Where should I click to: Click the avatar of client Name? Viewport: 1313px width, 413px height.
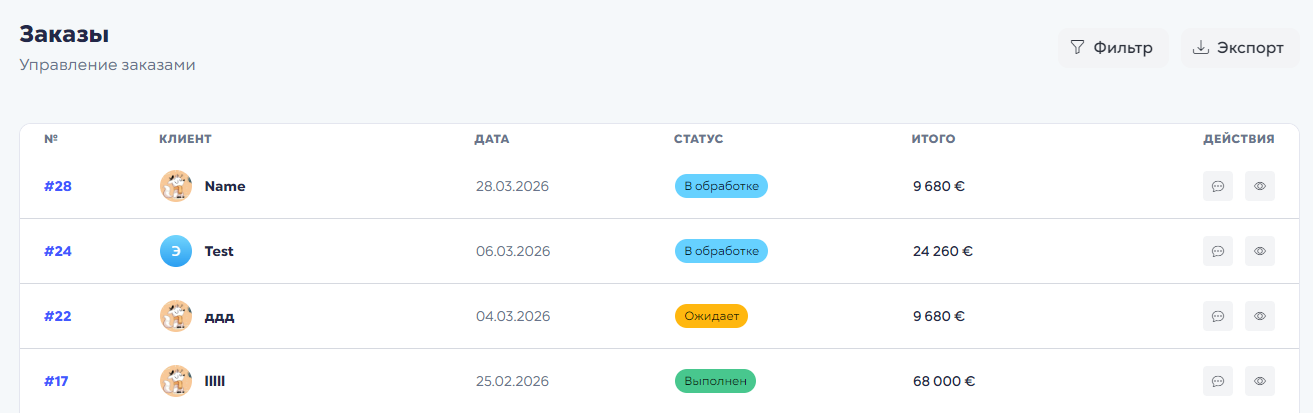tap(176, 186)
